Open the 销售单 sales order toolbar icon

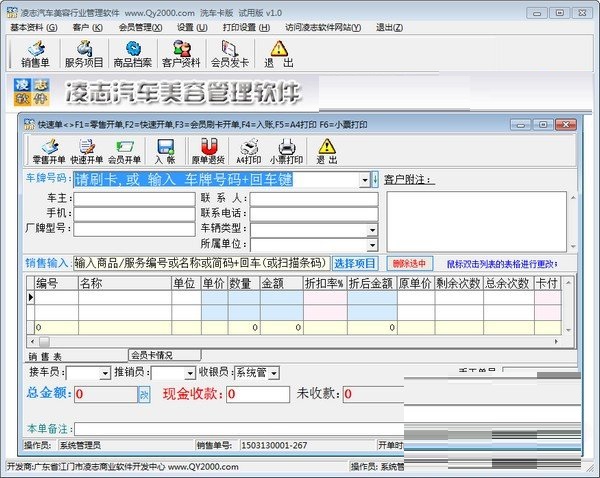click(35, 54)
